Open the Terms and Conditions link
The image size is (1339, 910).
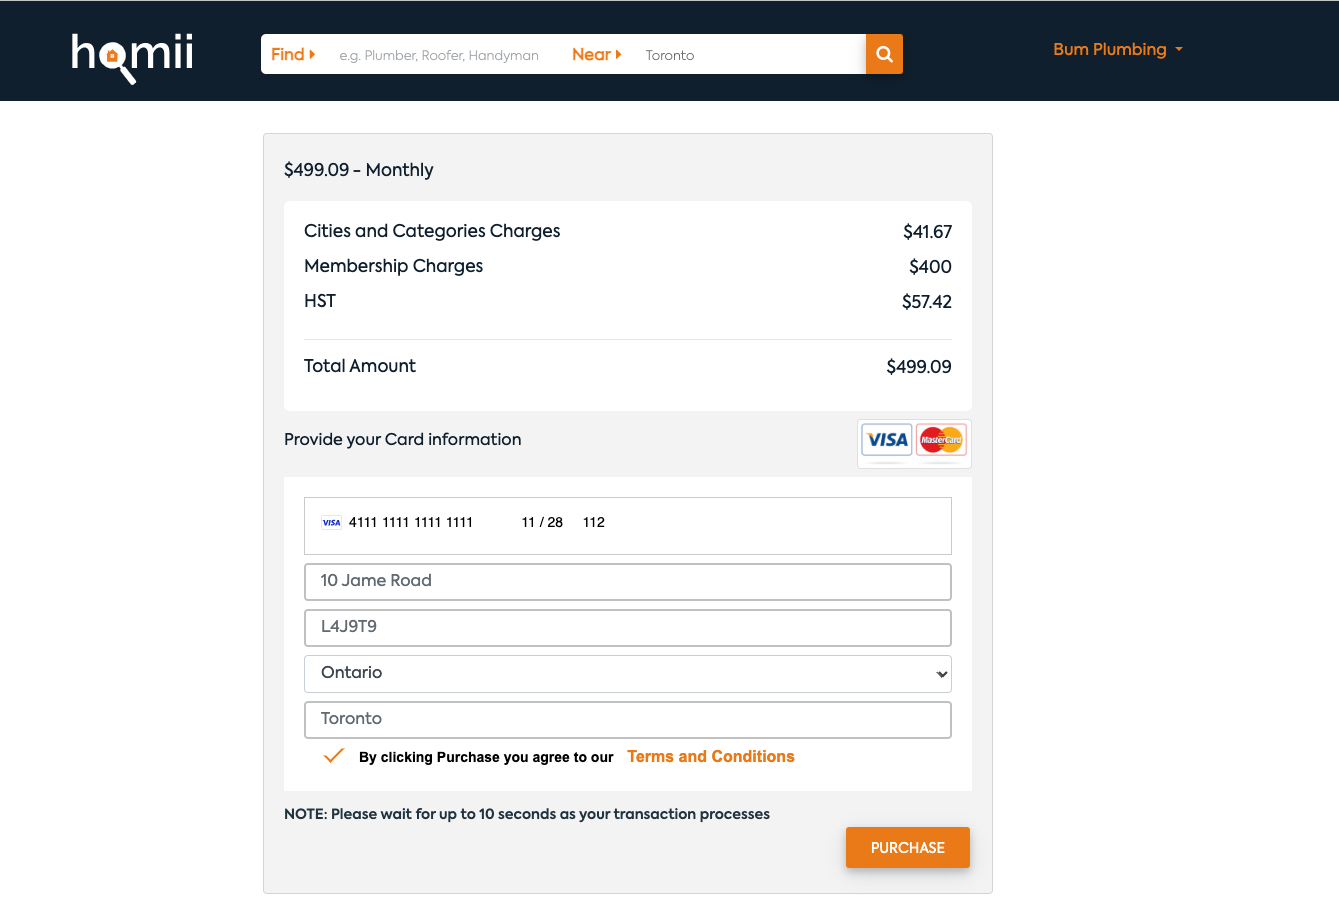(711, 756)
